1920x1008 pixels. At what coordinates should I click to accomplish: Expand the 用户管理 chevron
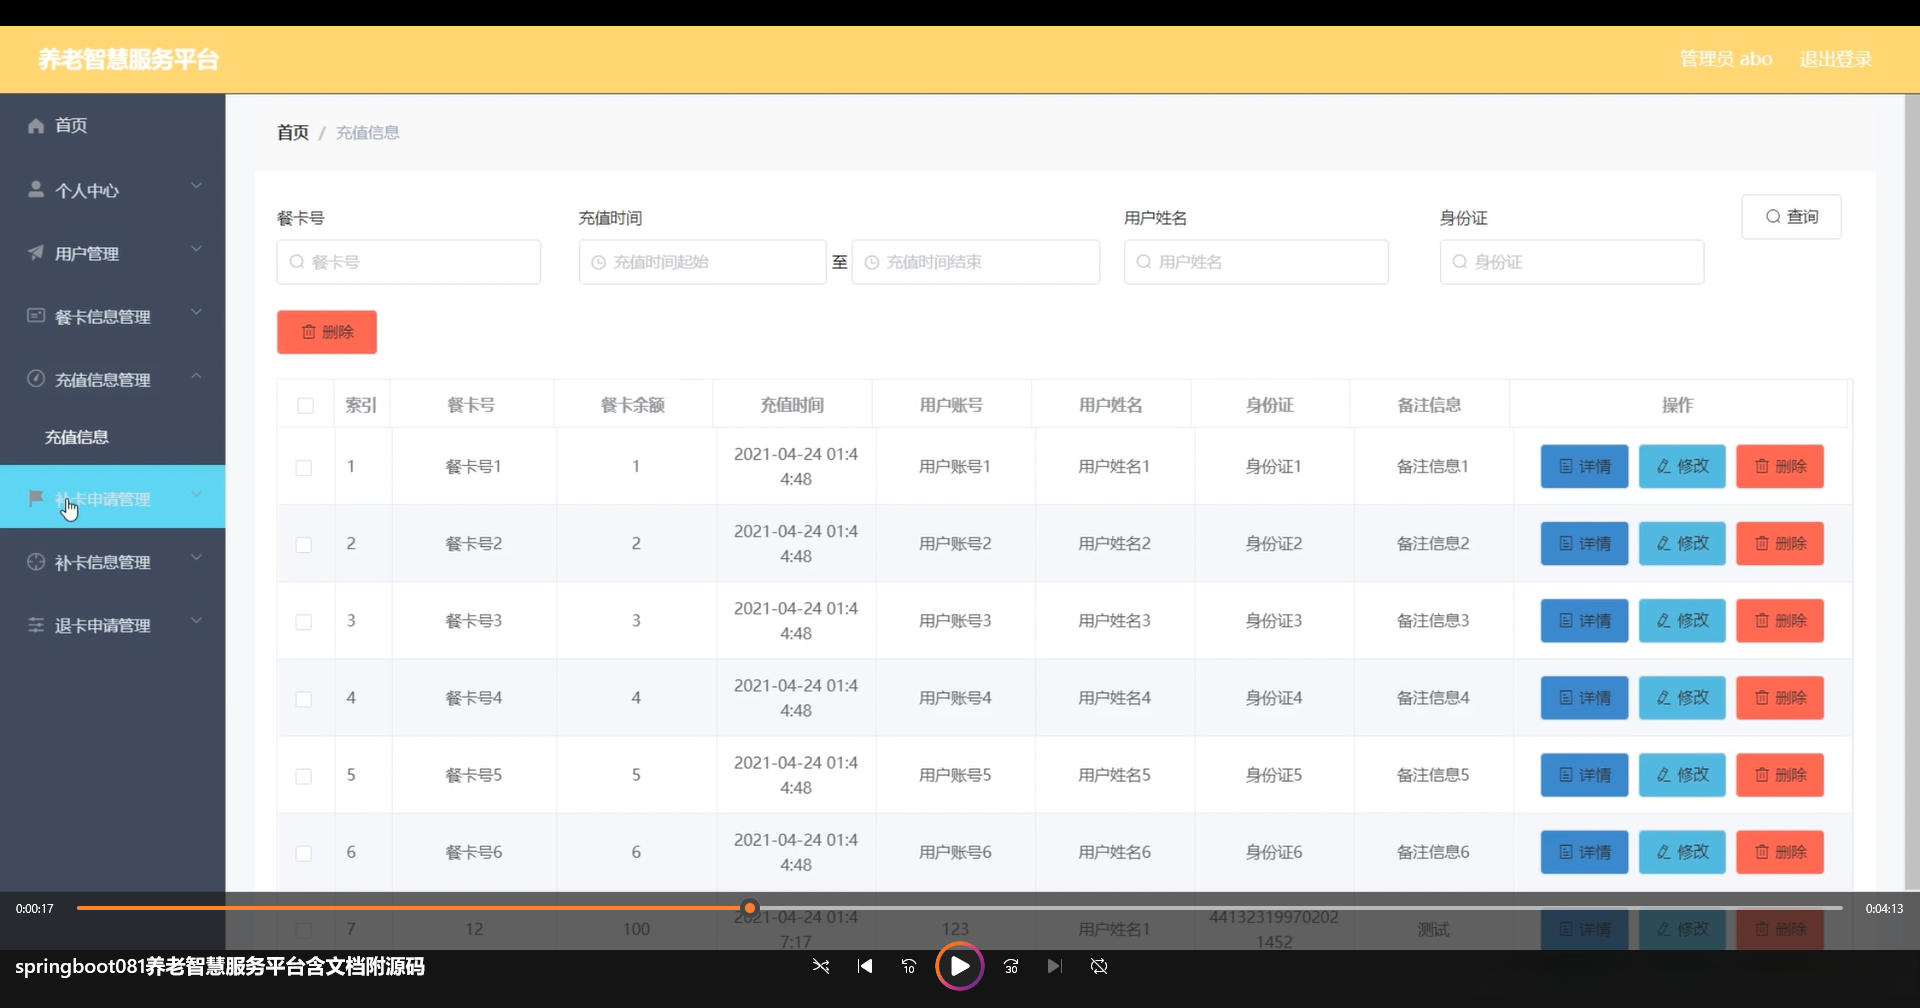click(x=196, y=249)
